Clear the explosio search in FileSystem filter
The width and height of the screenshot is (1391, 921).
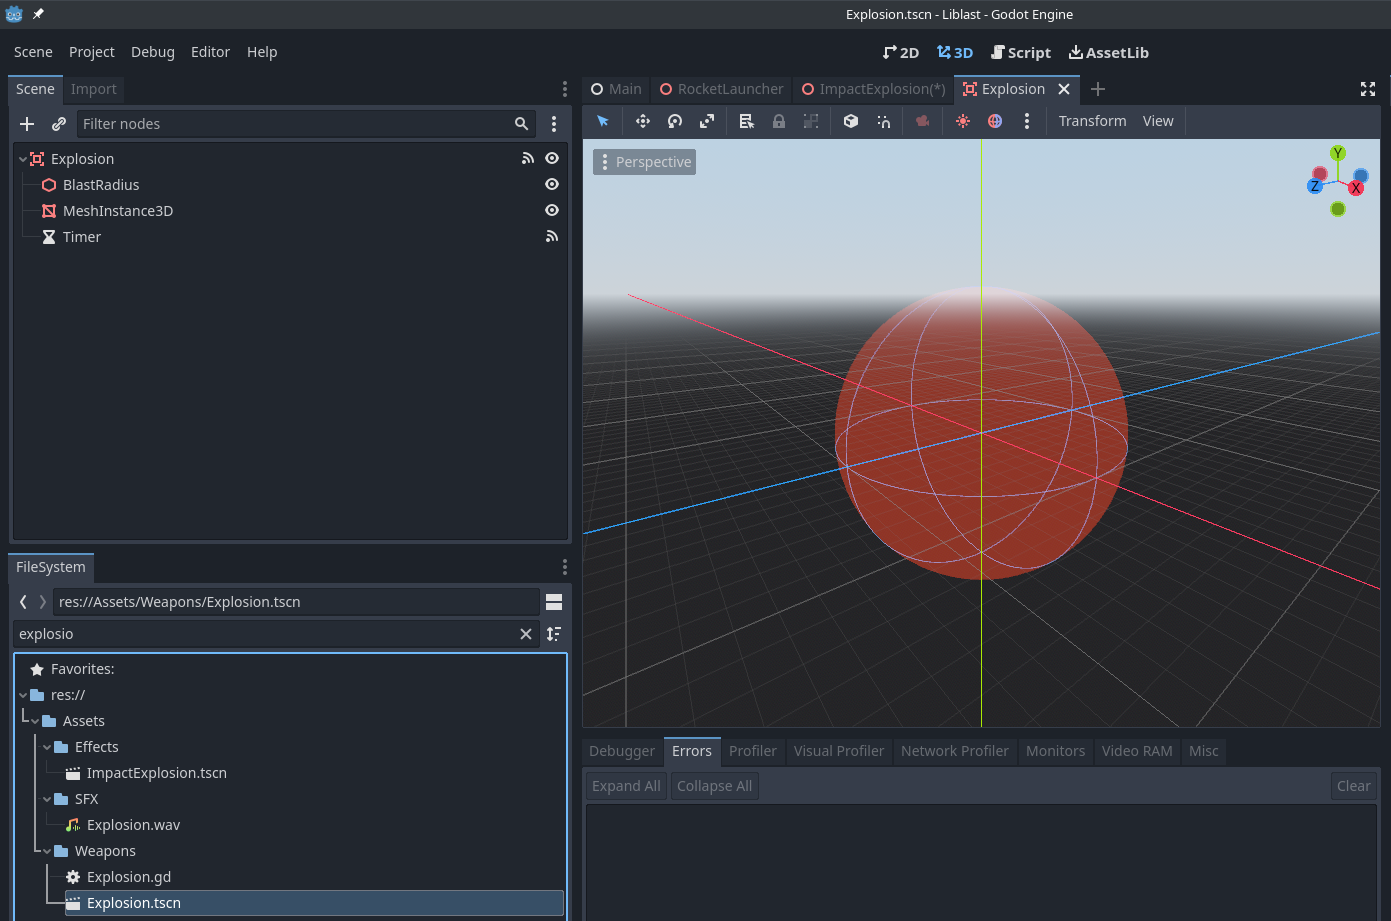click(x=526, y=634)
